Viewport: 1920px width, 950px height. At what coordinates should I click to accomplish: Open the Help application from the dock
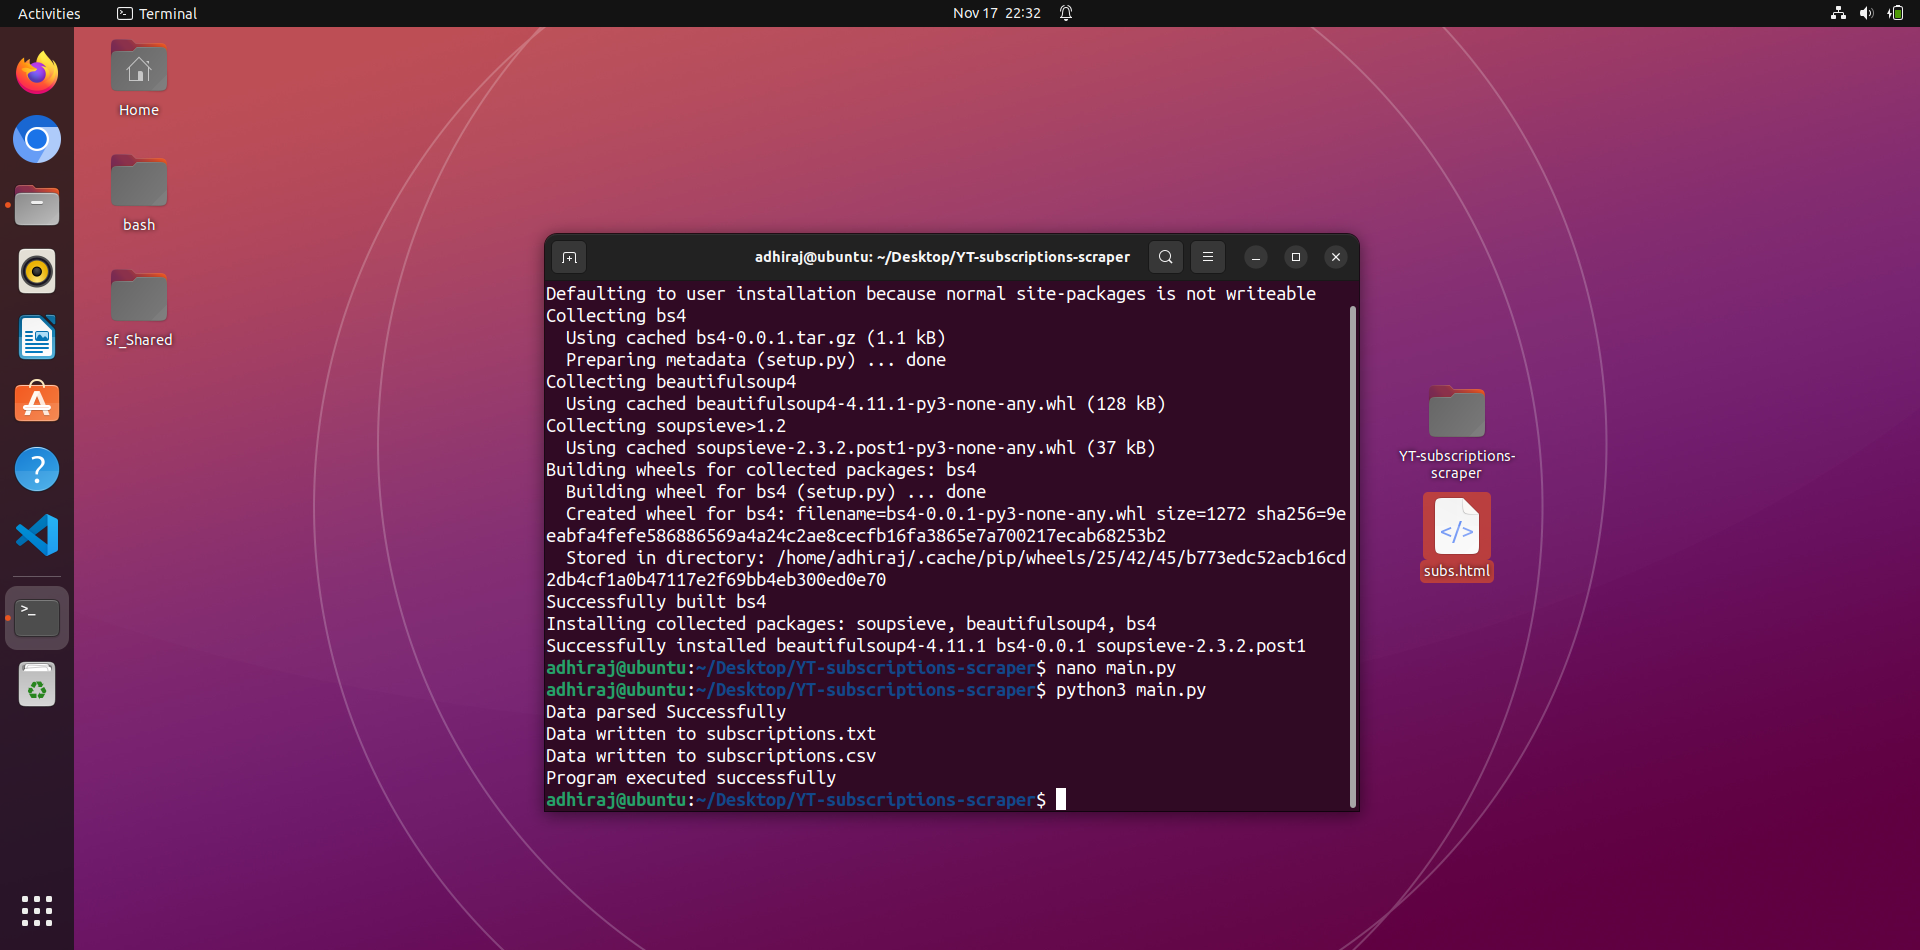tap(36, 469)
